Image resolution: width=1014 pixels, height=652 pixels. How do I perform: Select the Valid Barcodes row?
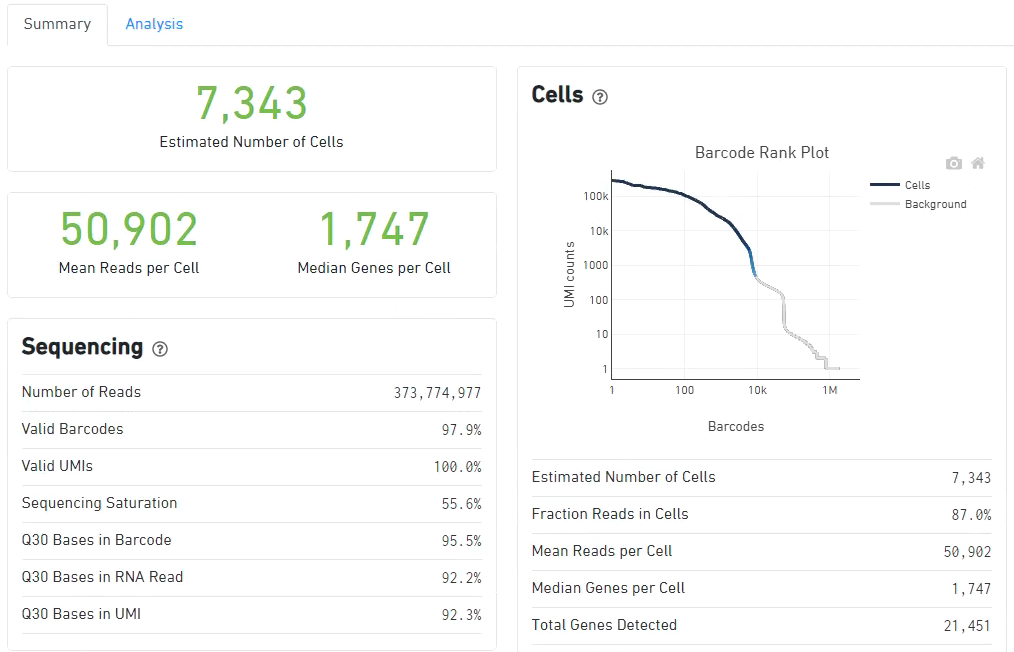251,429
